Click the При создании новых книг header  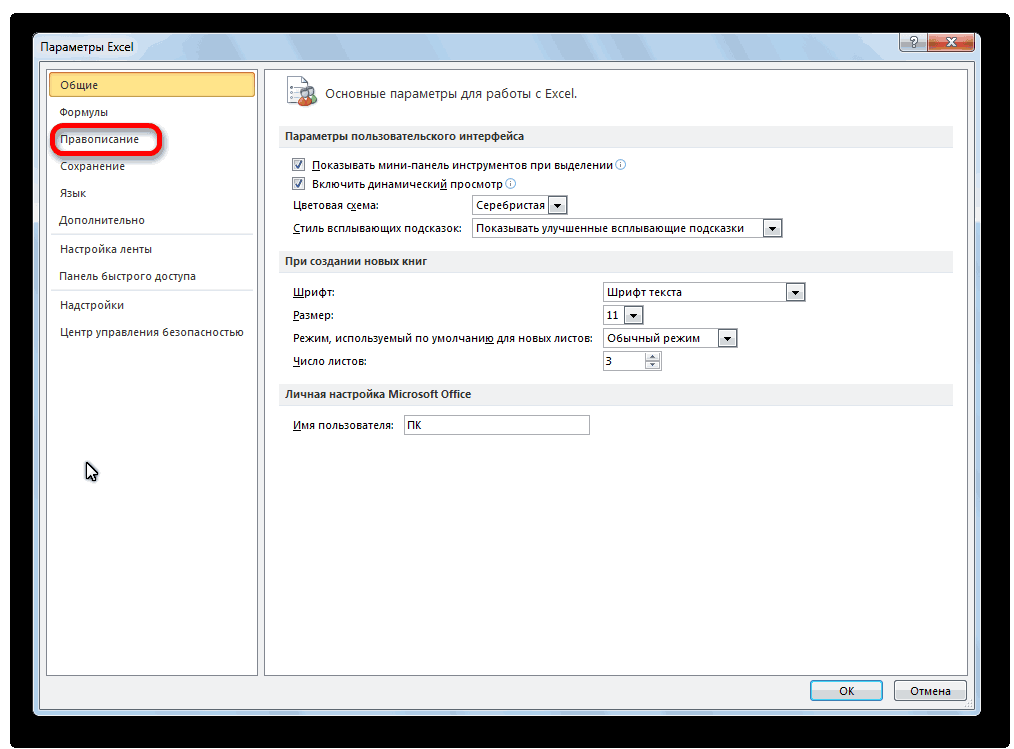point(356,261)
